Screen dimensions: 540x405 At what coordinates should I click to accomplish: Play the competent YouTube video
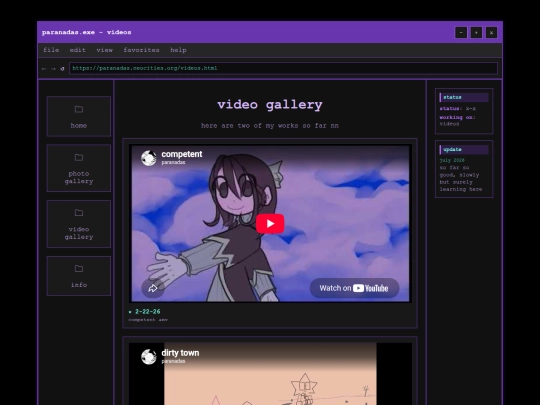tap(270, 224)
